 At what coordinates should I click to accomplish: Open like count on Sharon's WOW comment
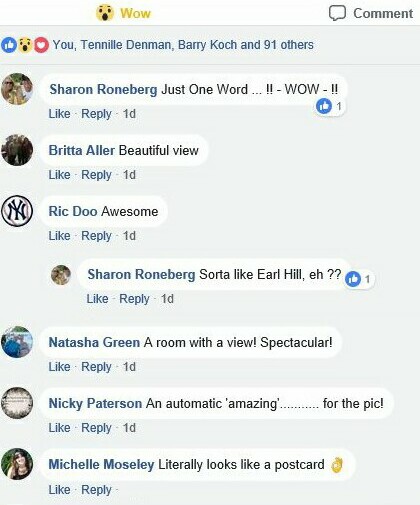click(329, 106)
